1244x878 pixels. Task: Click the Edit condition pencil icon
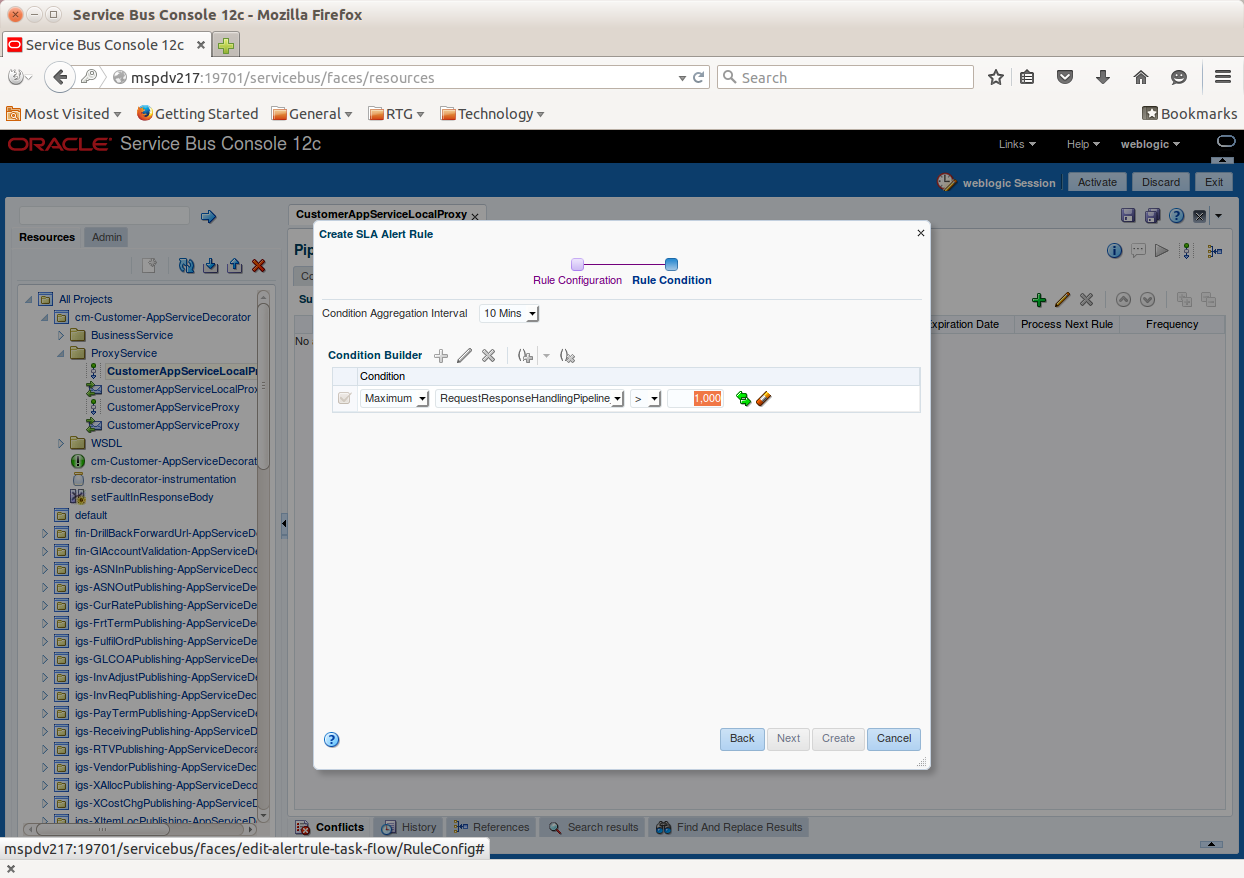point(464,355)
